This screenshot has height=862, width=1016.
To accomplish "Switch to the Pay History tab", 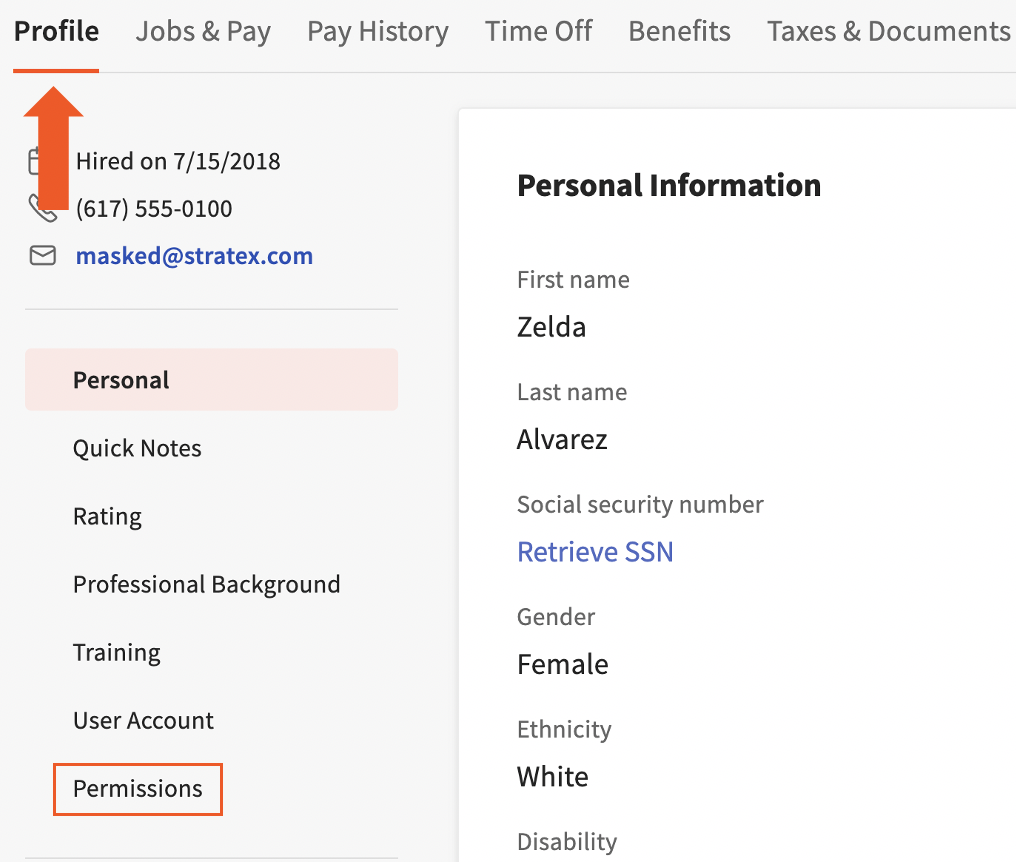I will 377,31.
